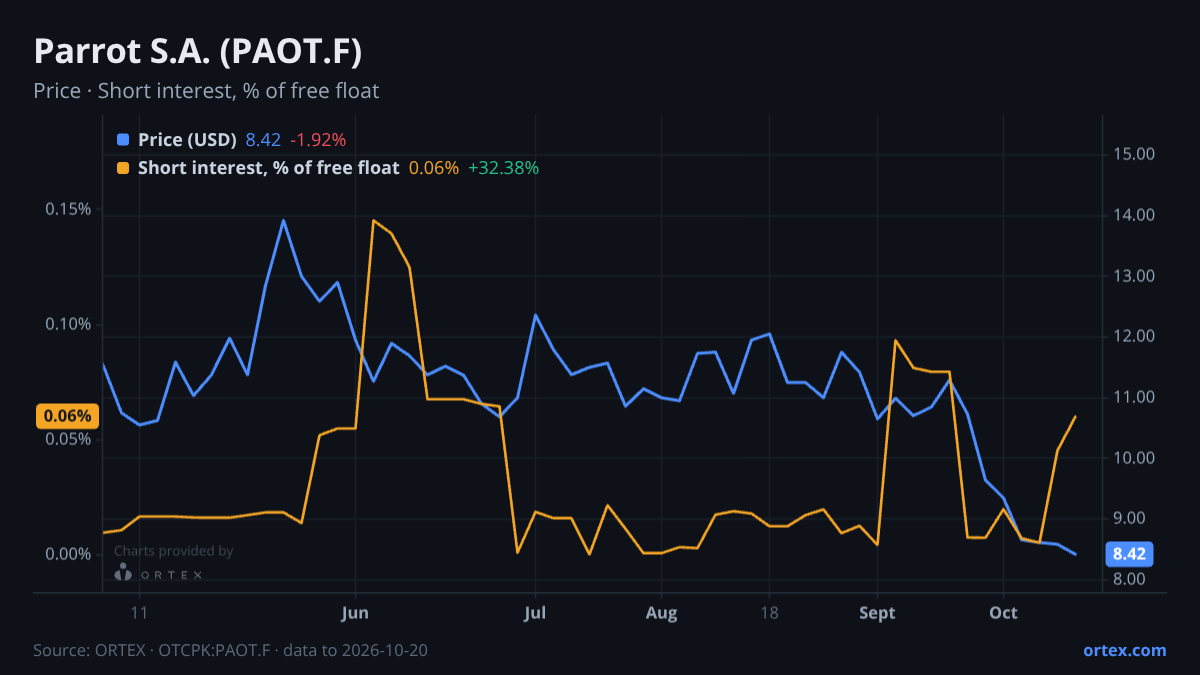Click the 11.00 right axis label
1200x675 pixels.
(x=1133, y=397)
